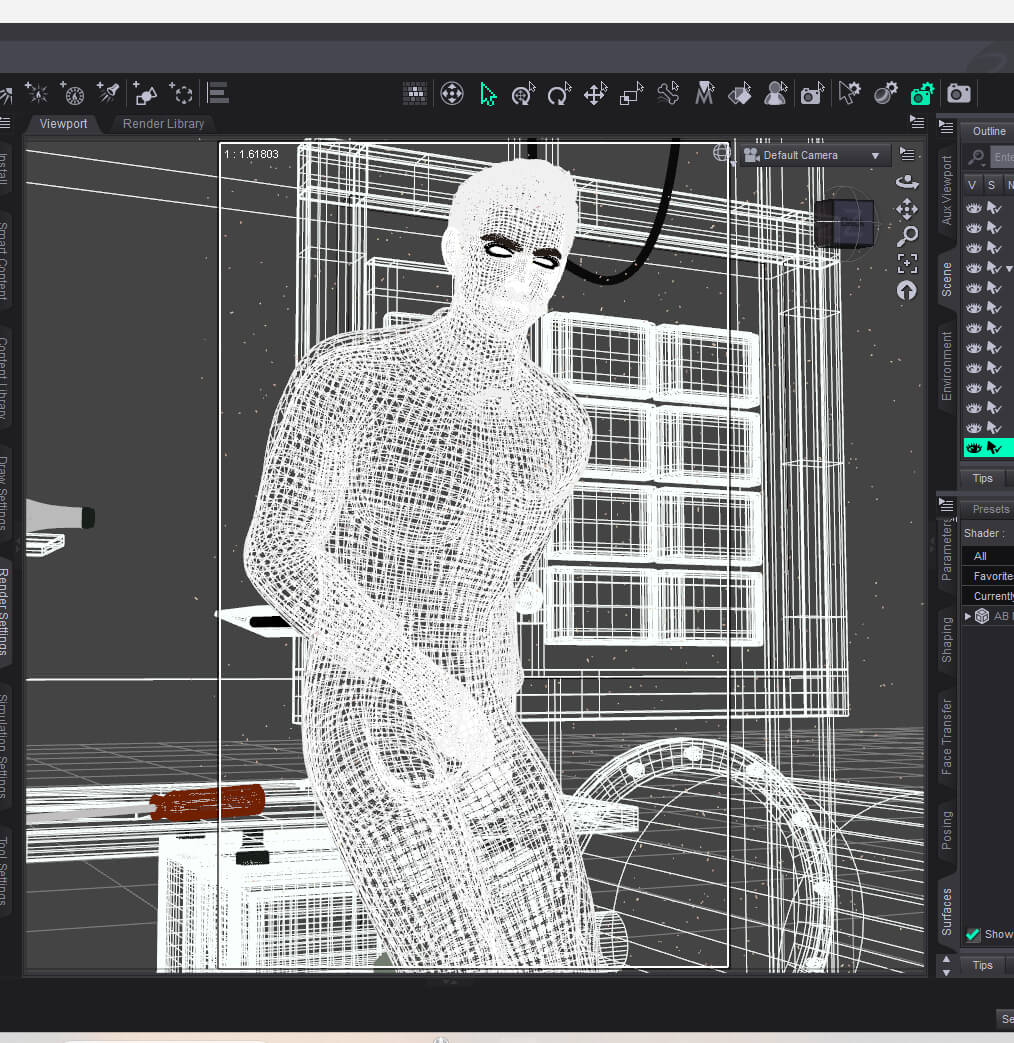This screenshot has height=1043, width=1014.
Task: Select the Viewport tab
Action: click(x=63, y=124)
